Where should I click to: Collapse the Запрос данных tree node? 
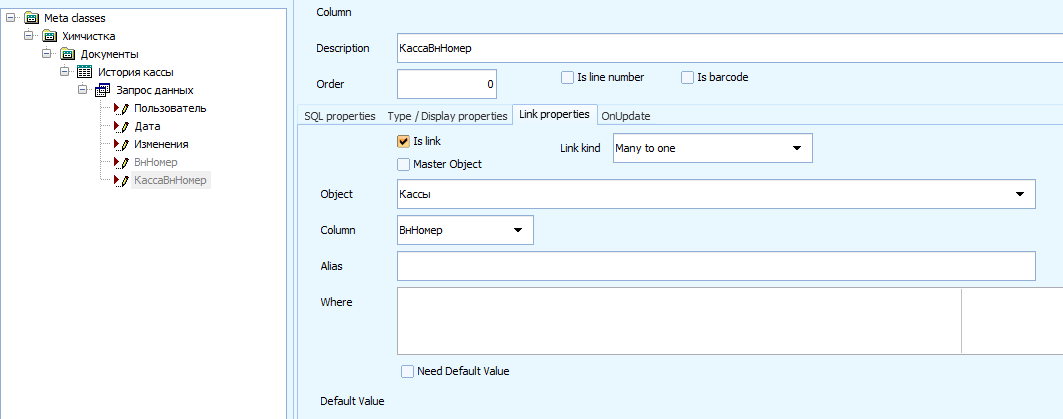click(83, 90)
